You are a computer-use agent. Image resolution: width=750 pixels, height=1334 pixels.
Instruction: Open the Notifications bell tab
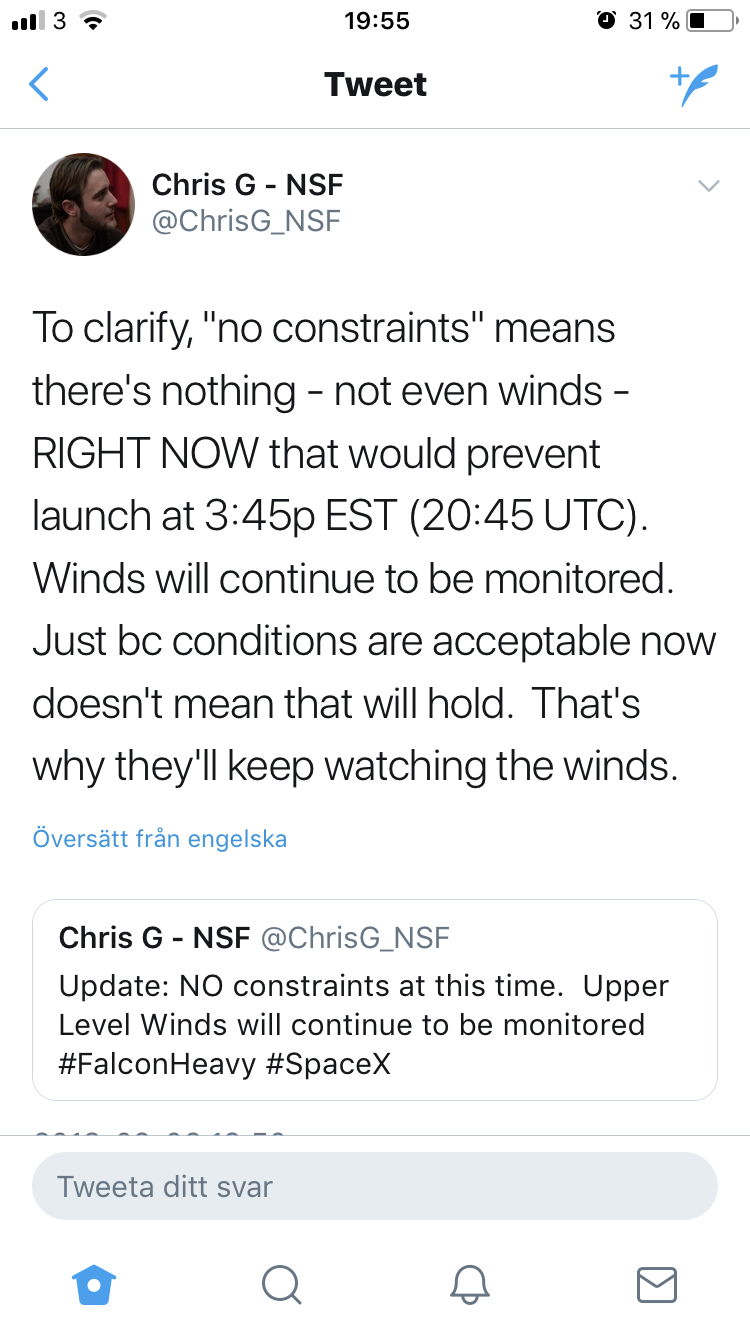[469, 1283]
